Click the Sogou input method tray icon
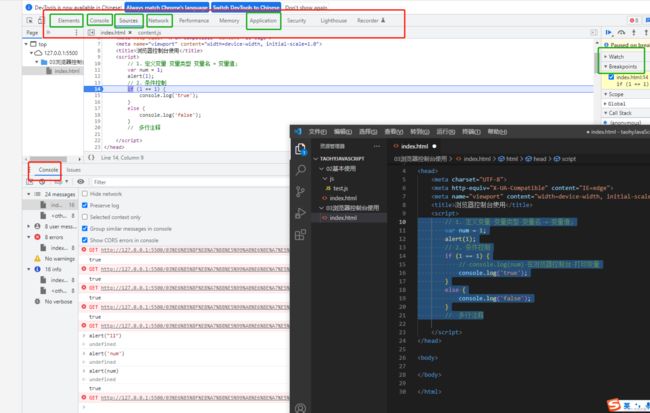 [614, 405]
